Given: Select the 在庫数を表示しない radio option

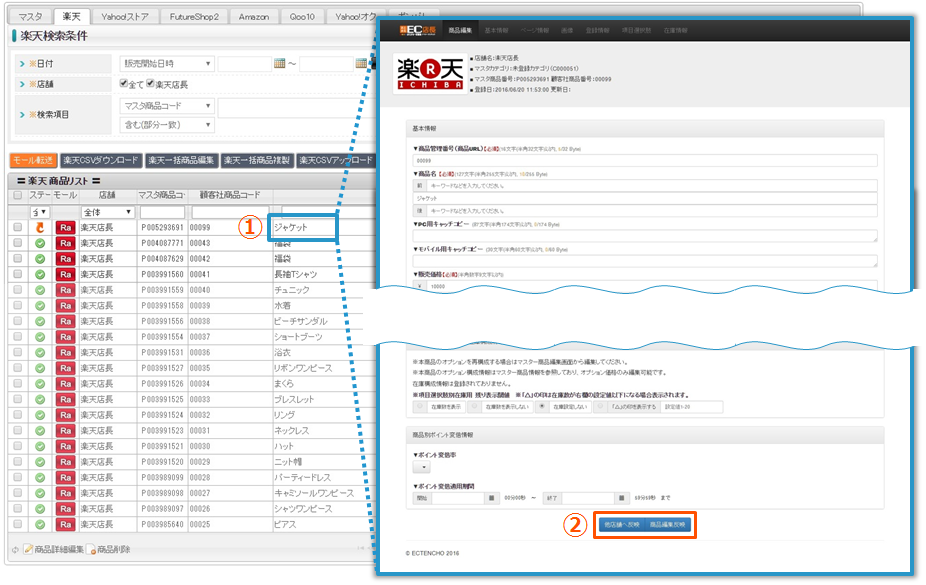Looking at the screenshot, I should click(x=475, y=407).
